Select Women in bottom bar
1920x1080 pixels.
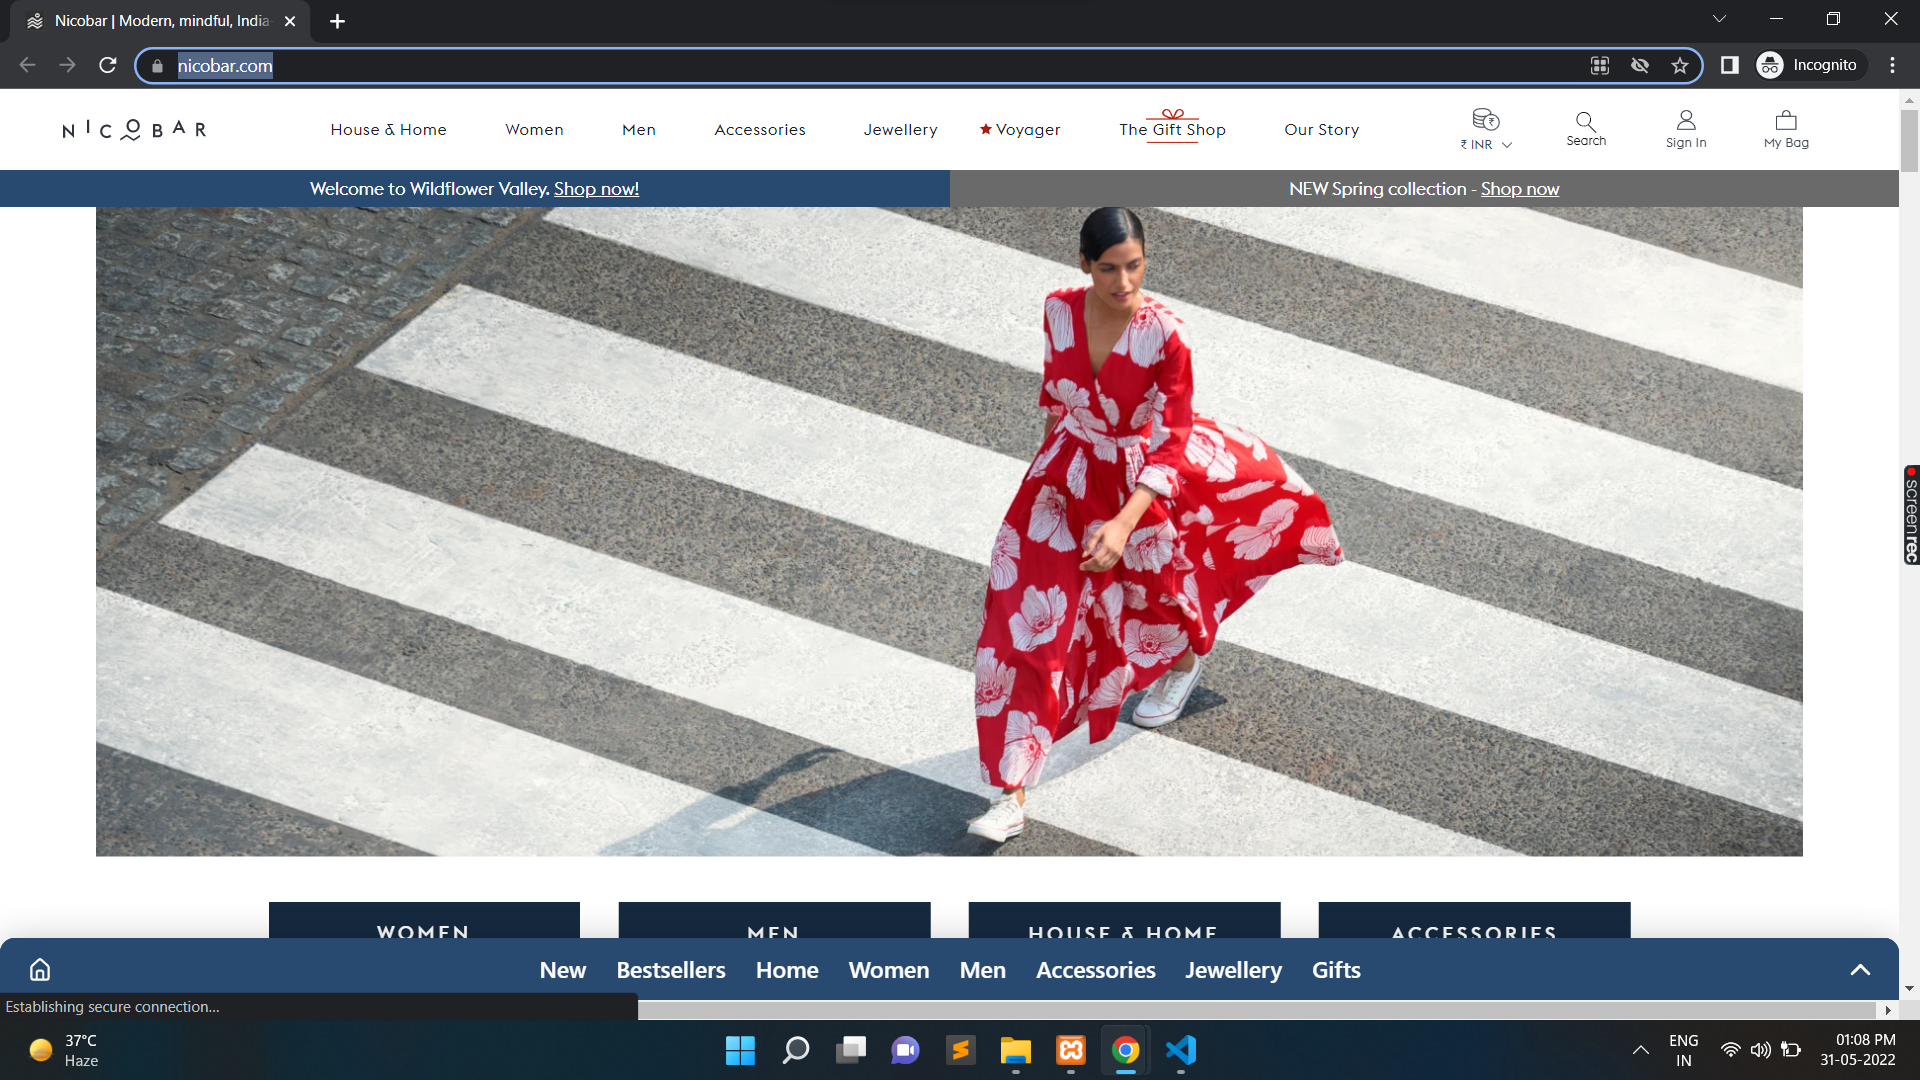coord(889,970)
